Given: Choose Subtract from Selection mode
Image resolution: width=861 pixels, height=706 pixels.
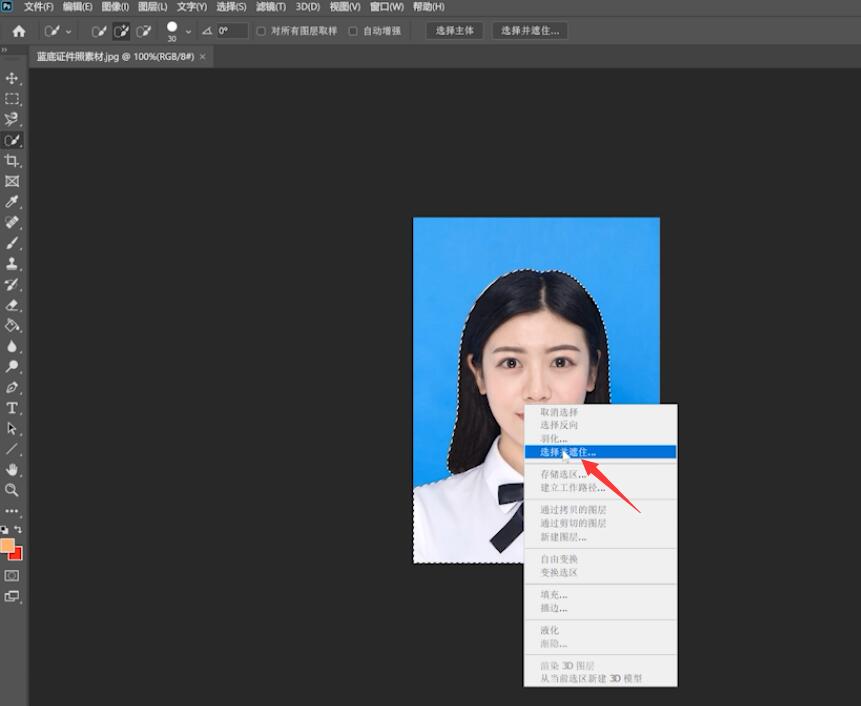Looking at the screenshot, I should 144,31.
